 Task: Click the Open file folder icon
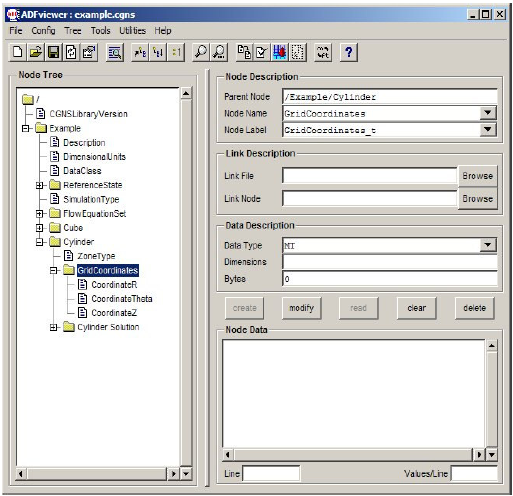35,52
